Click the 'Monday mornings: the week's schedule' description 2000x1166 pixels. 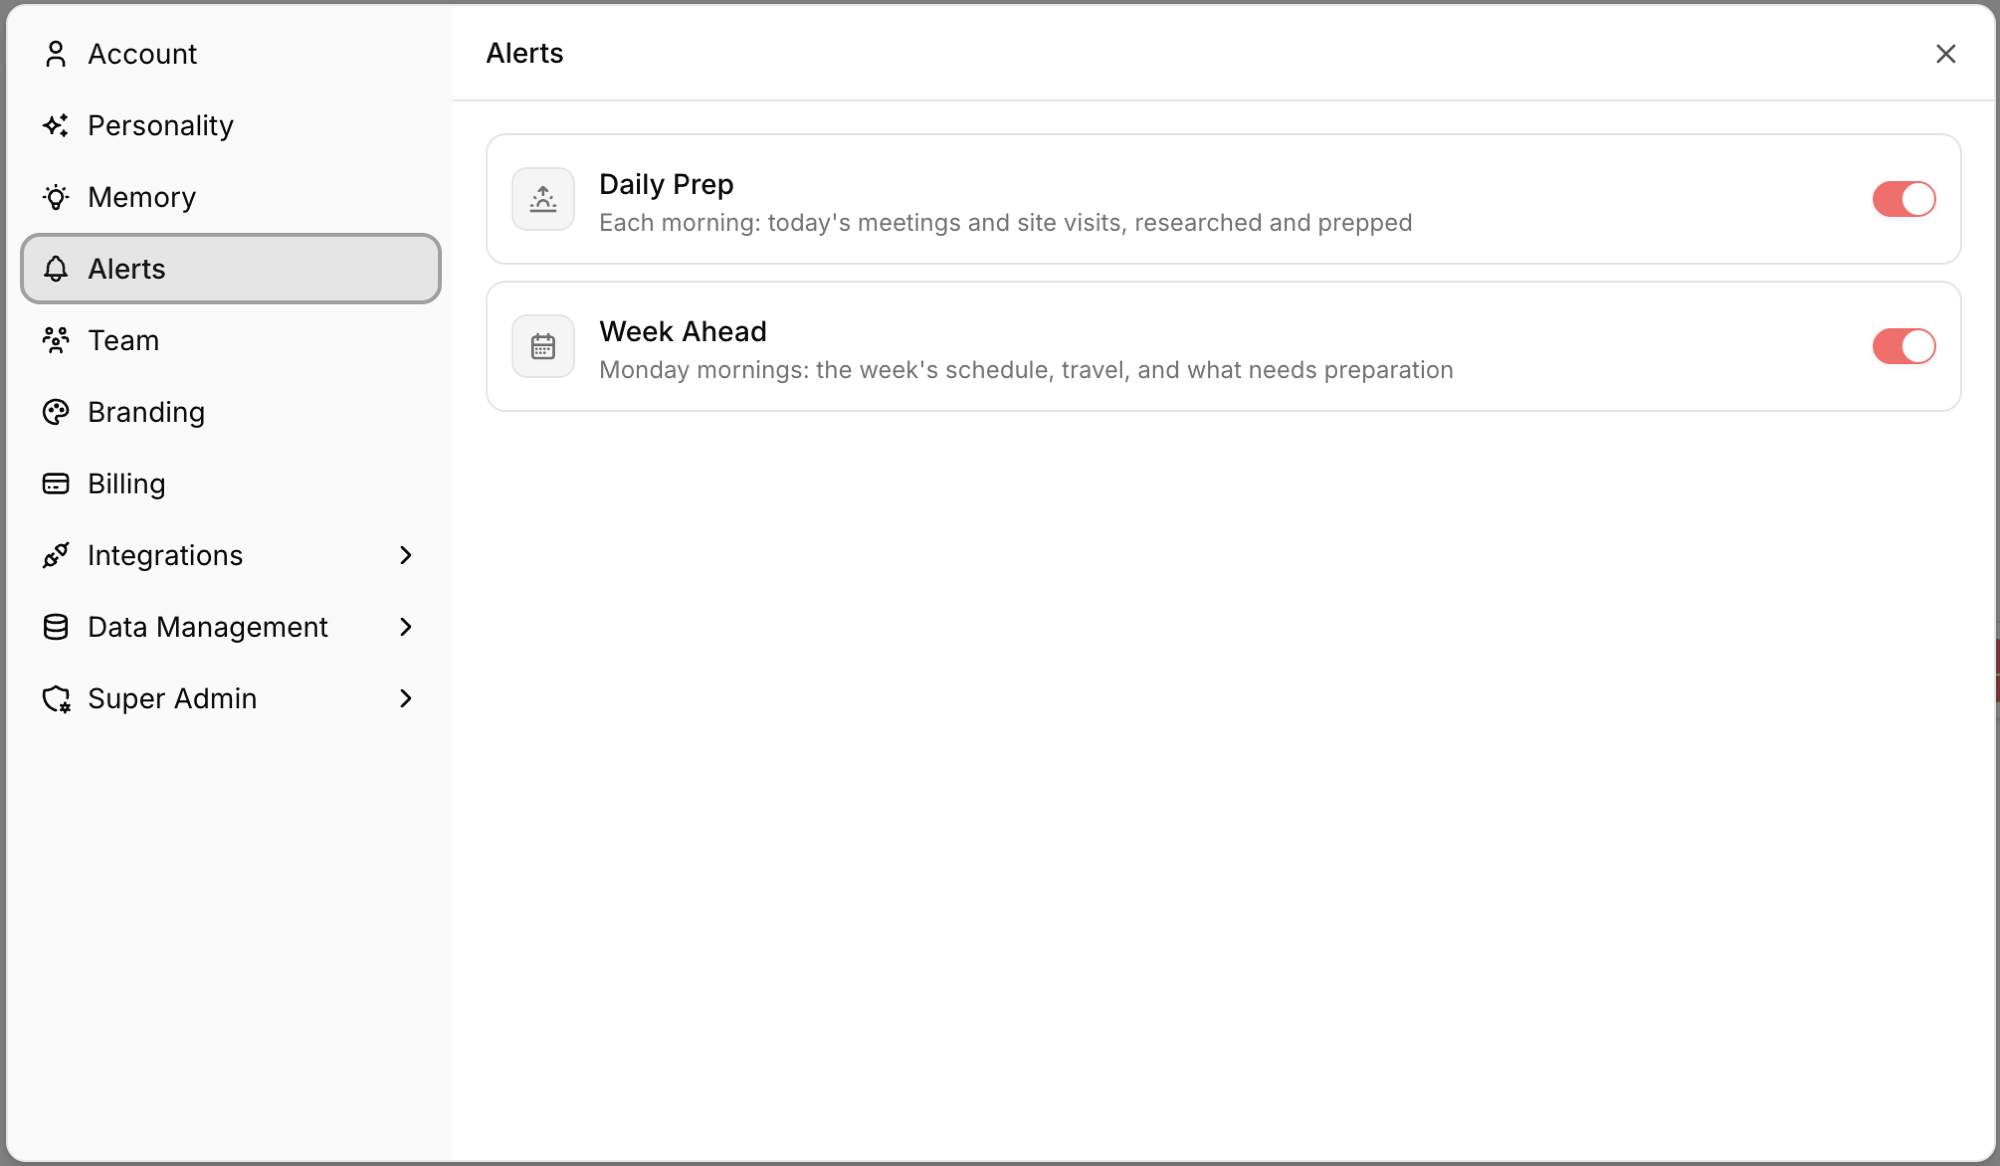[1026, 370]
